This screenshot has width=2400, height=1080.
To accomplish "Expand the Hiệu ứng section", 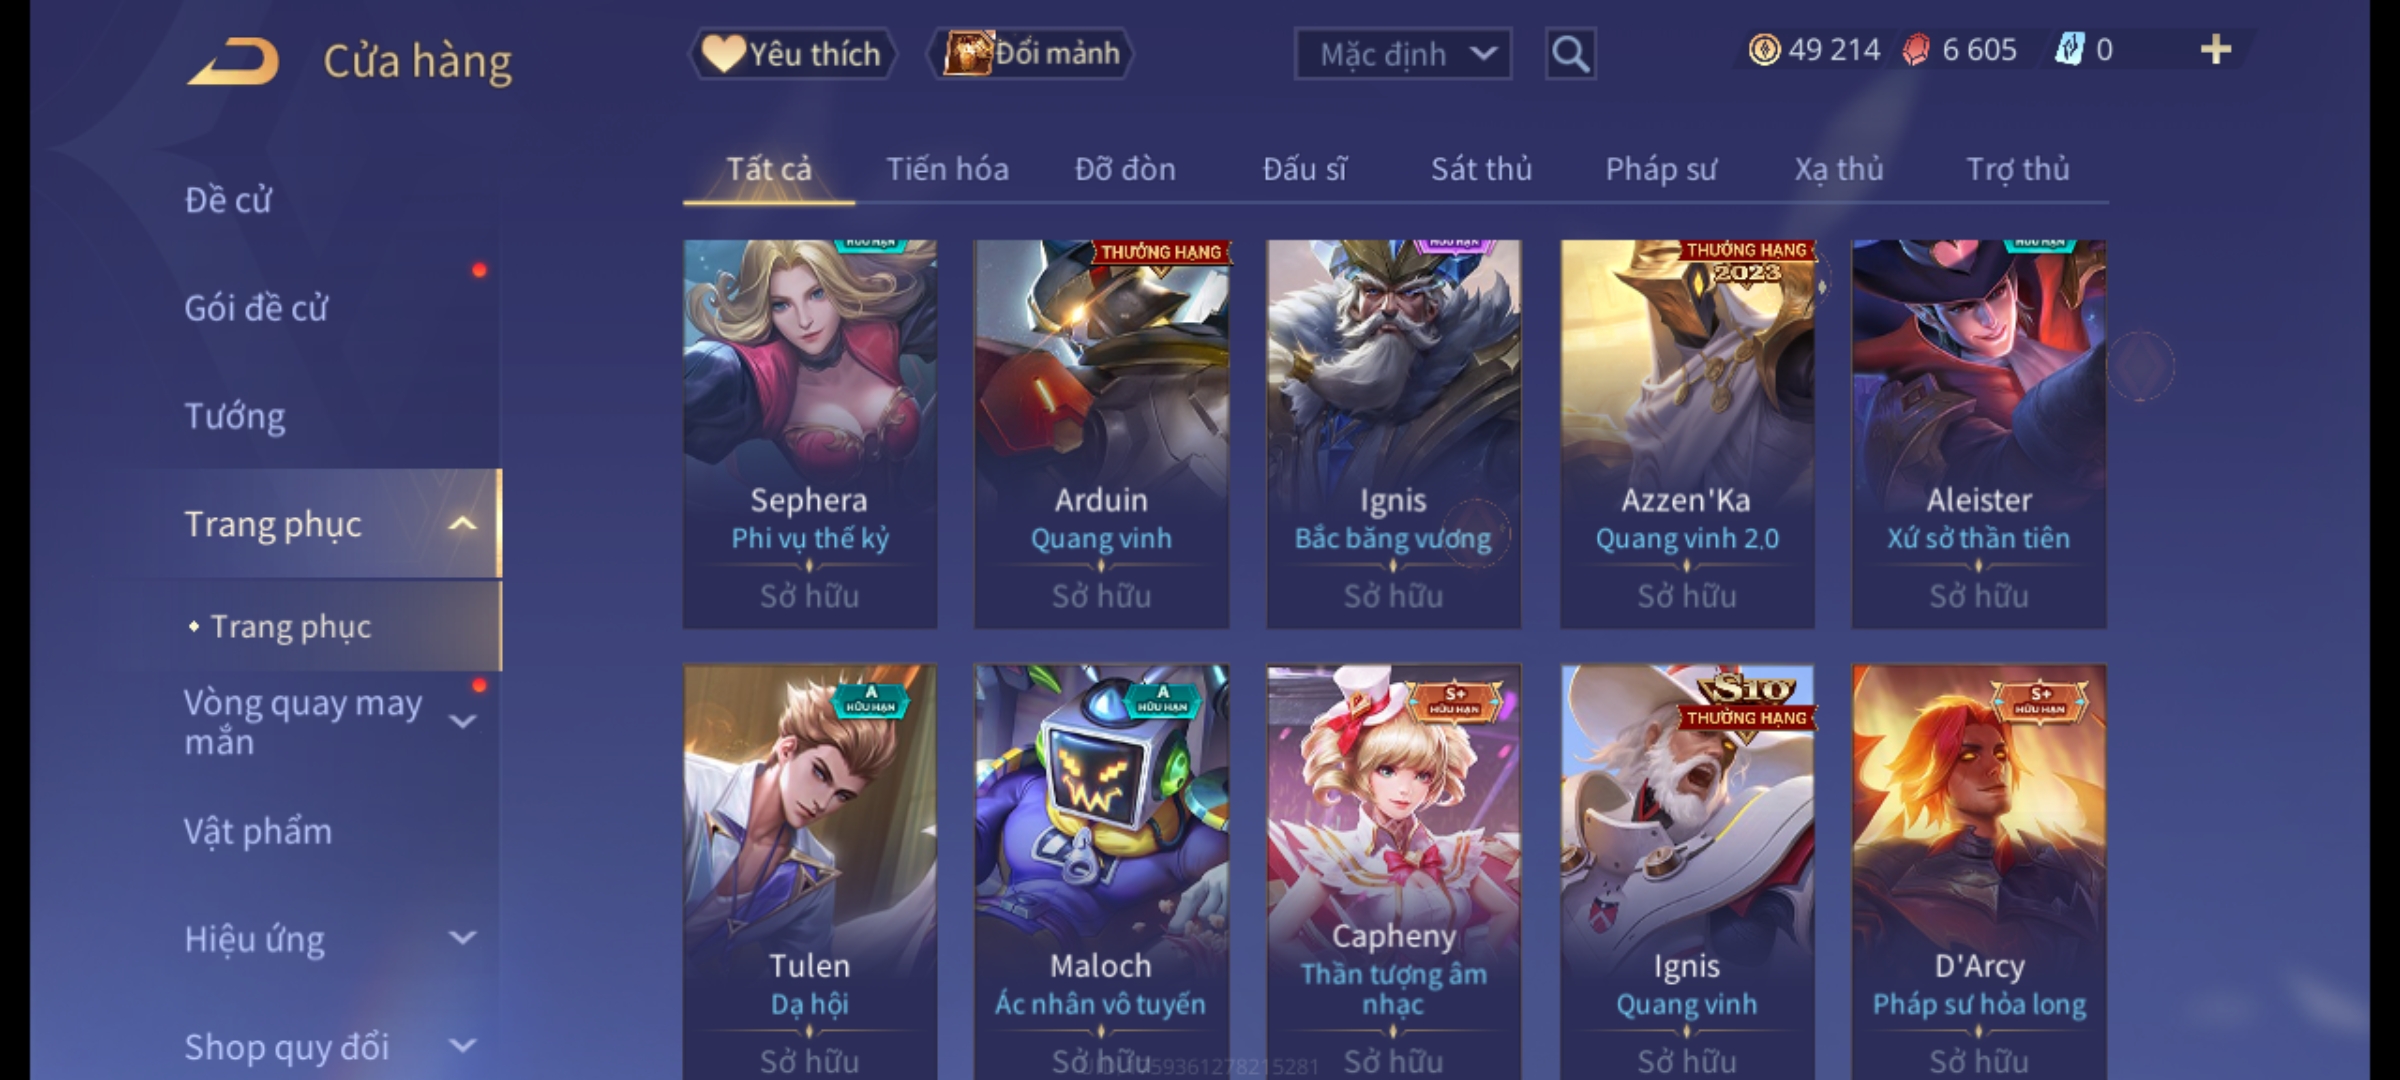I will click(462, 938).
